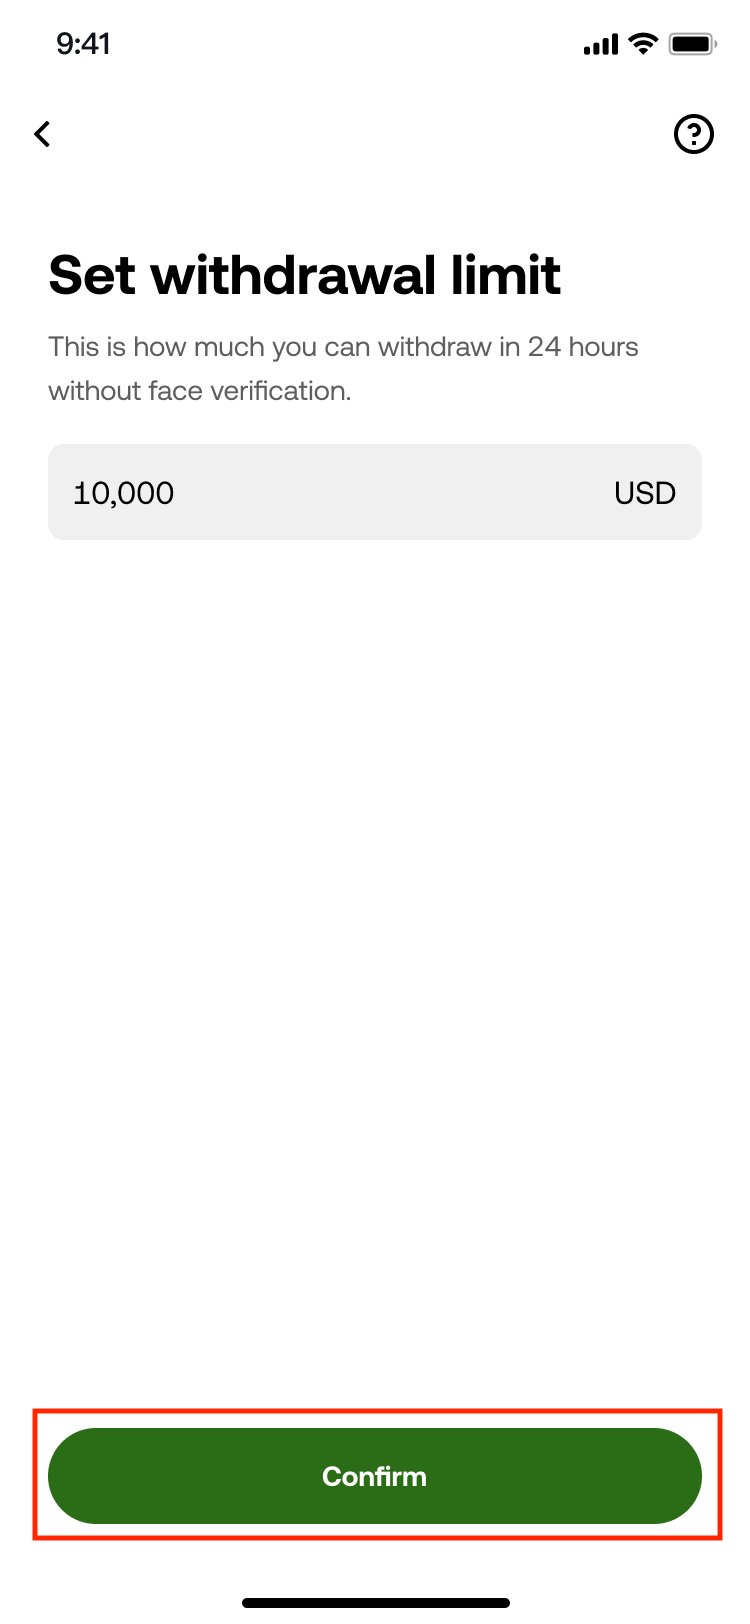
Task: Focus the withdrawal limit amount field
Action: tap(375, 492)
